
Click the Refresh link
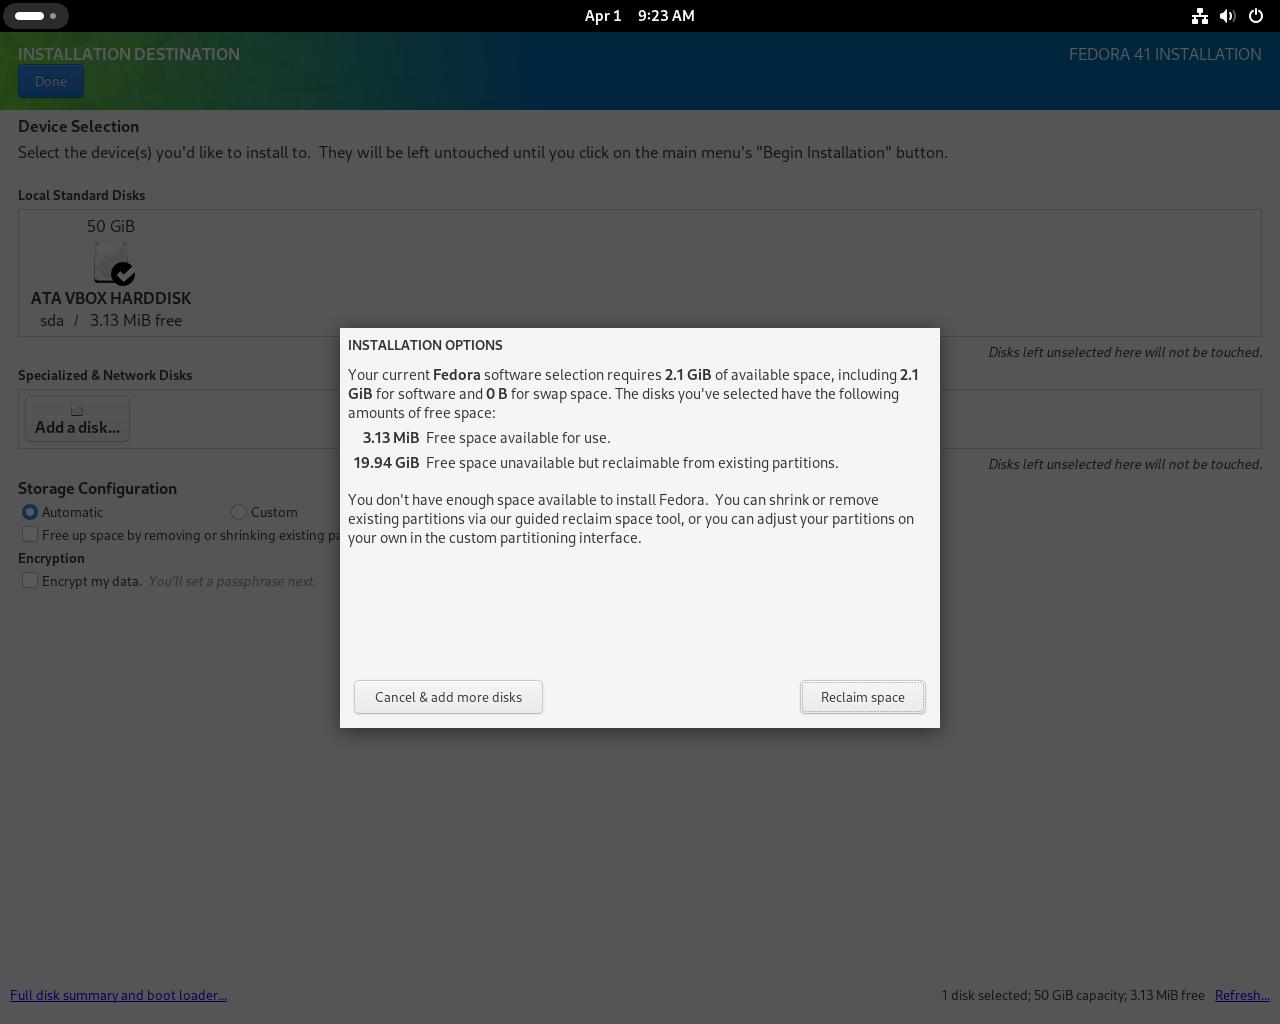[x=1242, y=995]
